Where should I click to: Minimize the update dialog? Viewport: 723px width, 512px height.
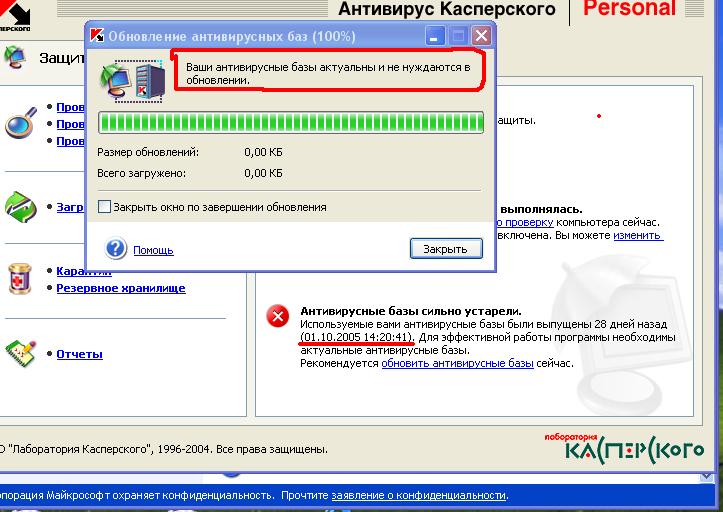pos(435,36)
